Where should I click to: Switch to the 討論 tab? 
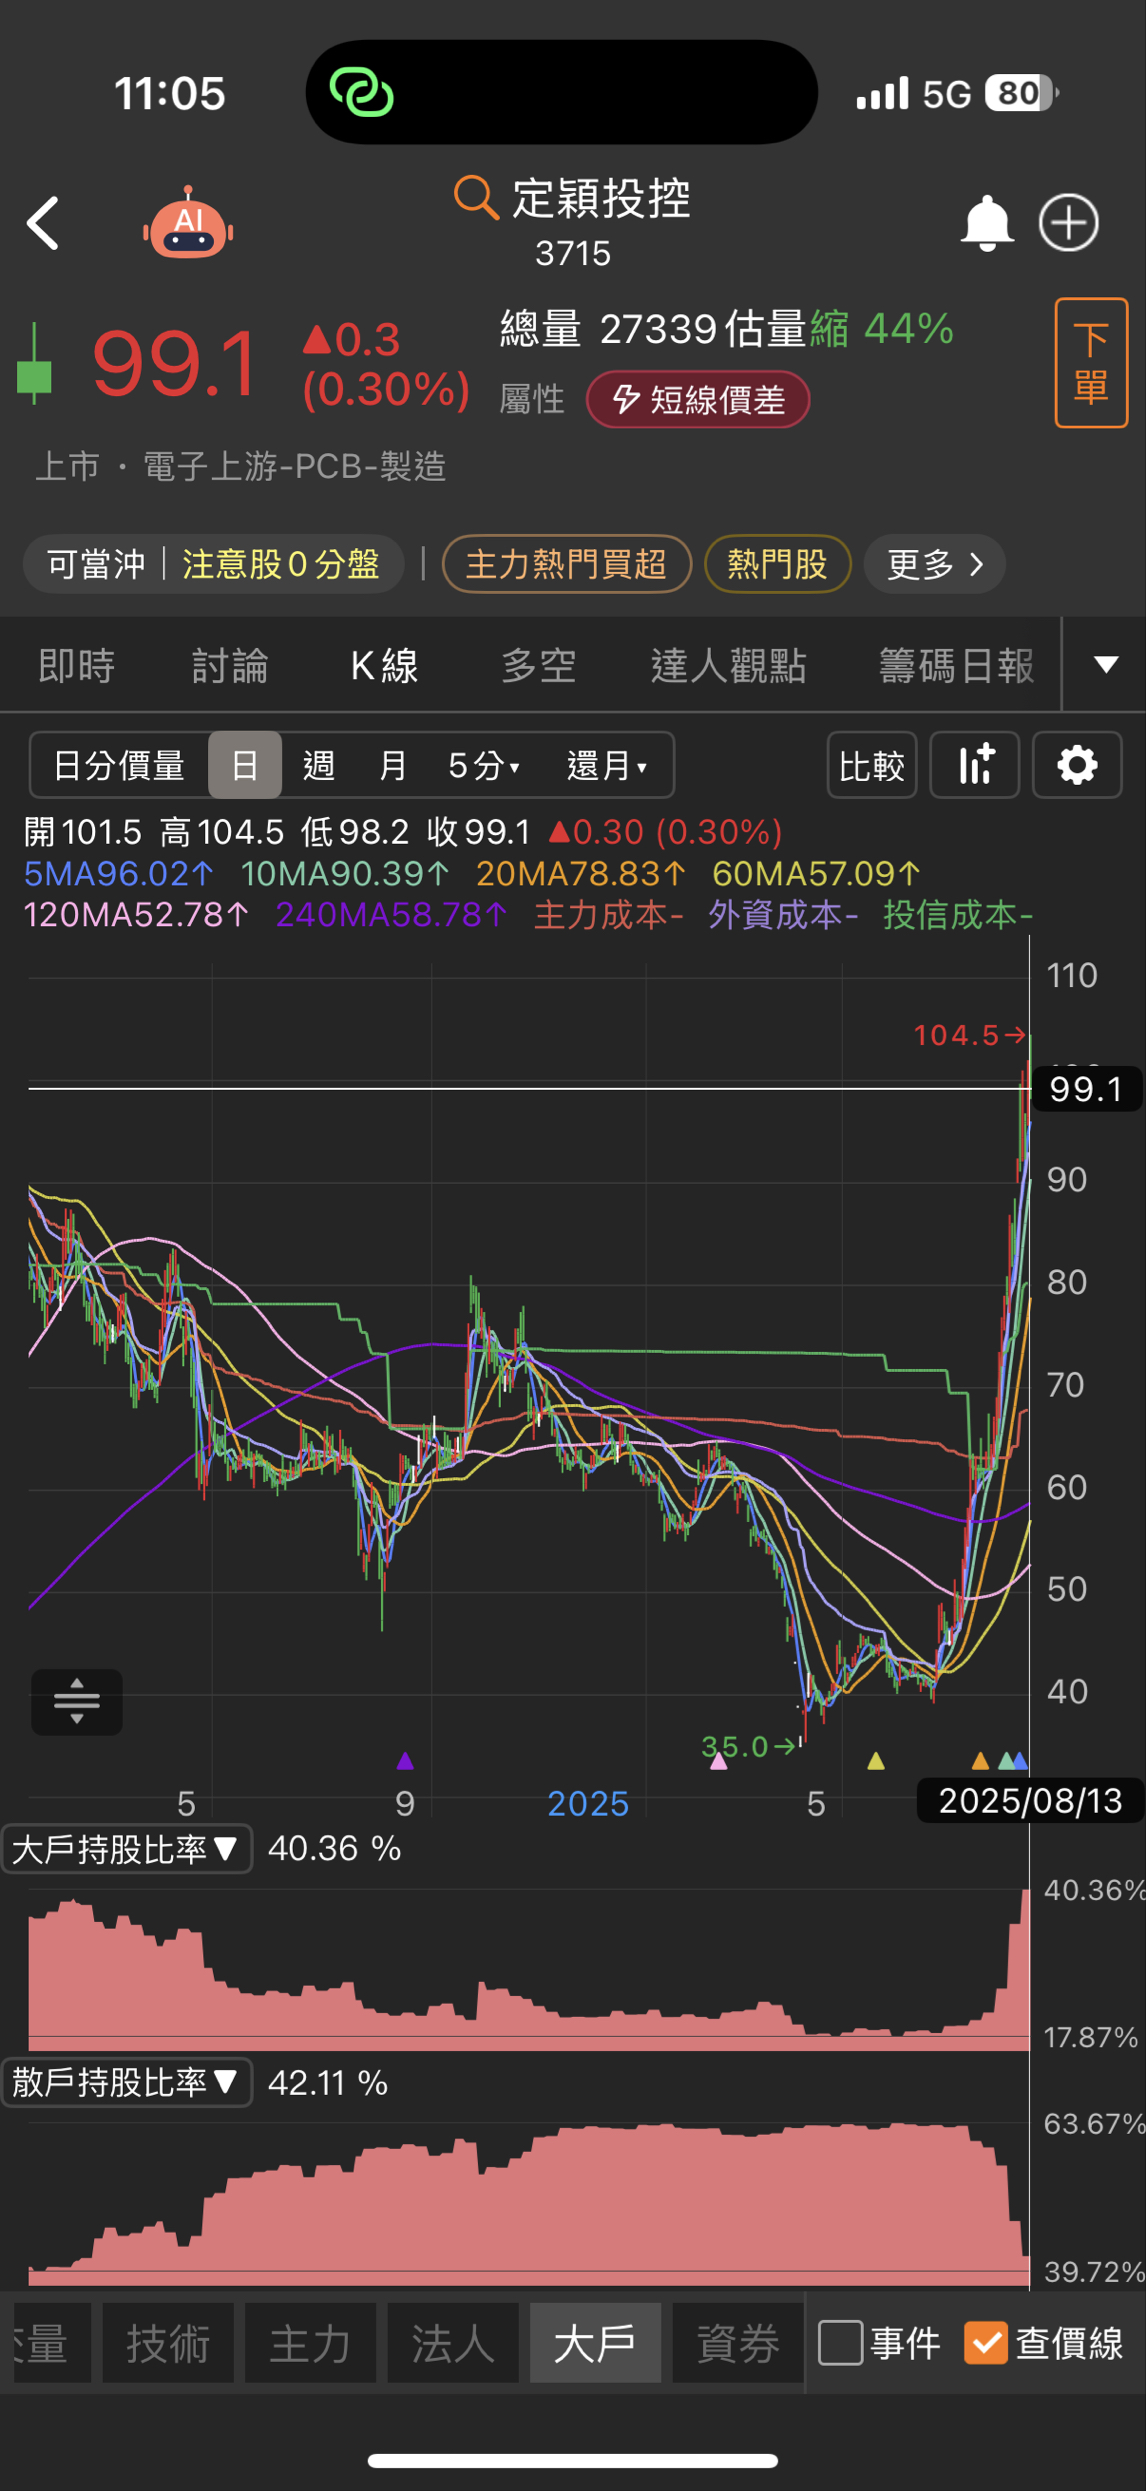pos(230,665)
